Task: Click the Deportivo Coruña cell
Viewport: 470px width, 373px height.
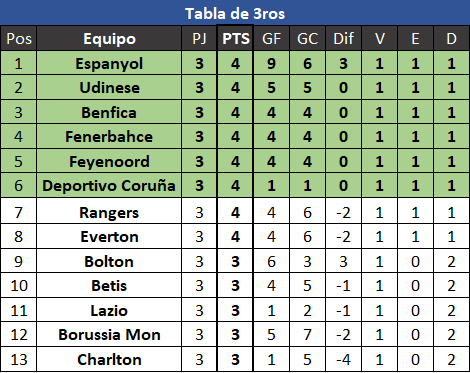Action: pos(109,186)
